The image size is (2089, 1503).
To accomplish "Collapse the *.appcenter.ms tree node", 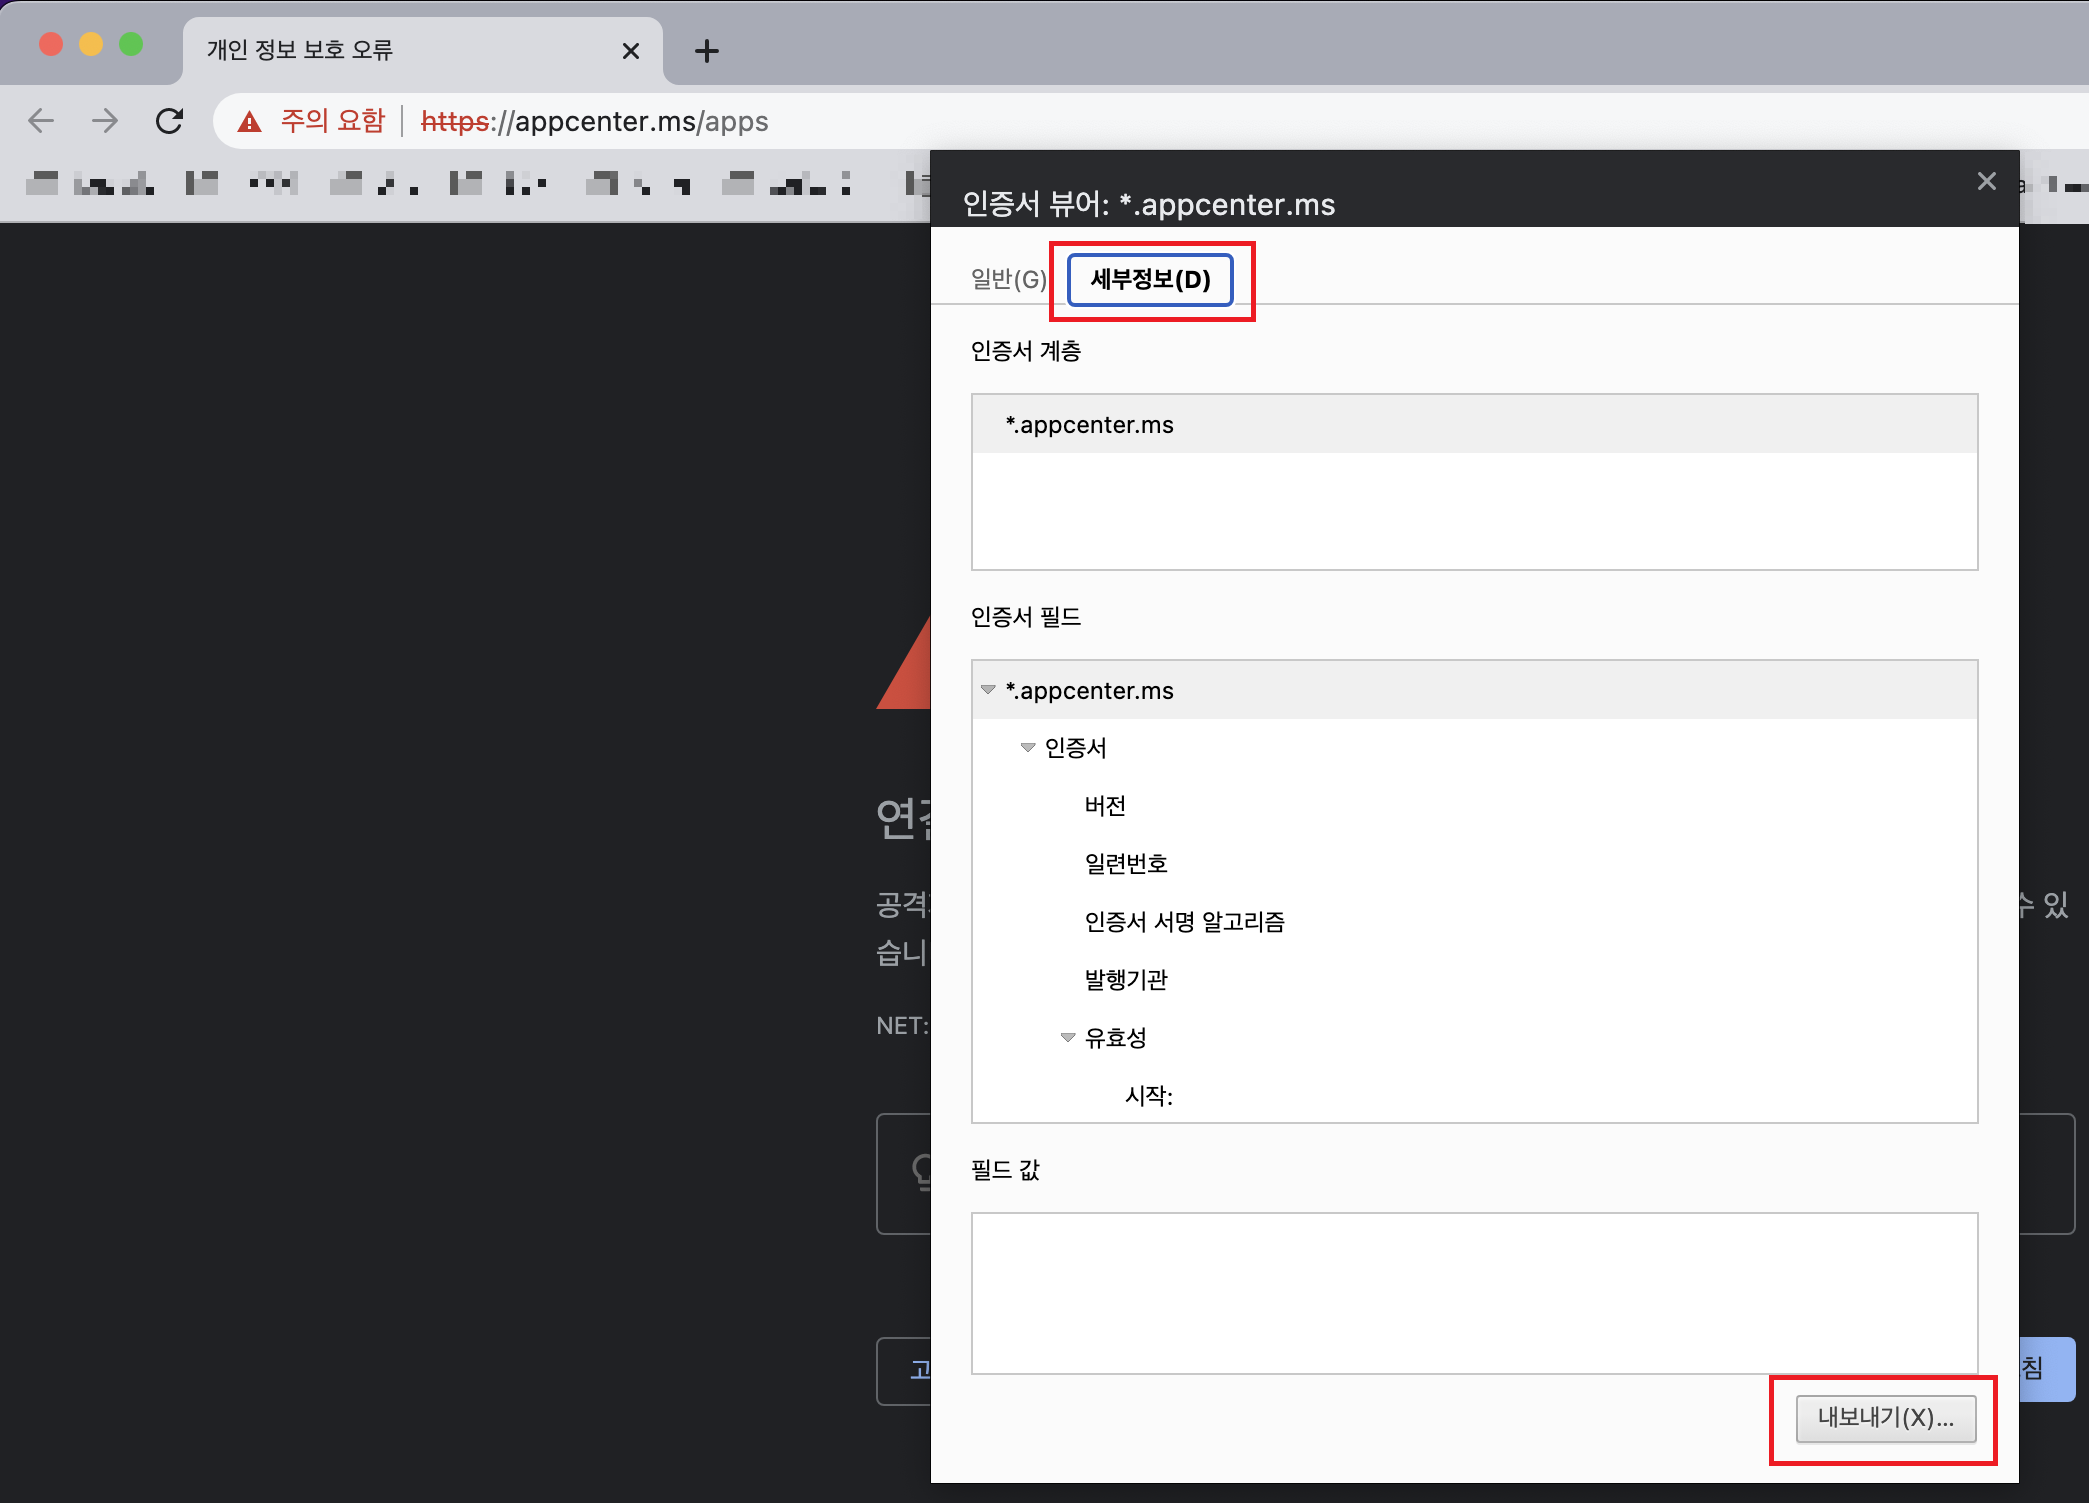I will 988,690.
